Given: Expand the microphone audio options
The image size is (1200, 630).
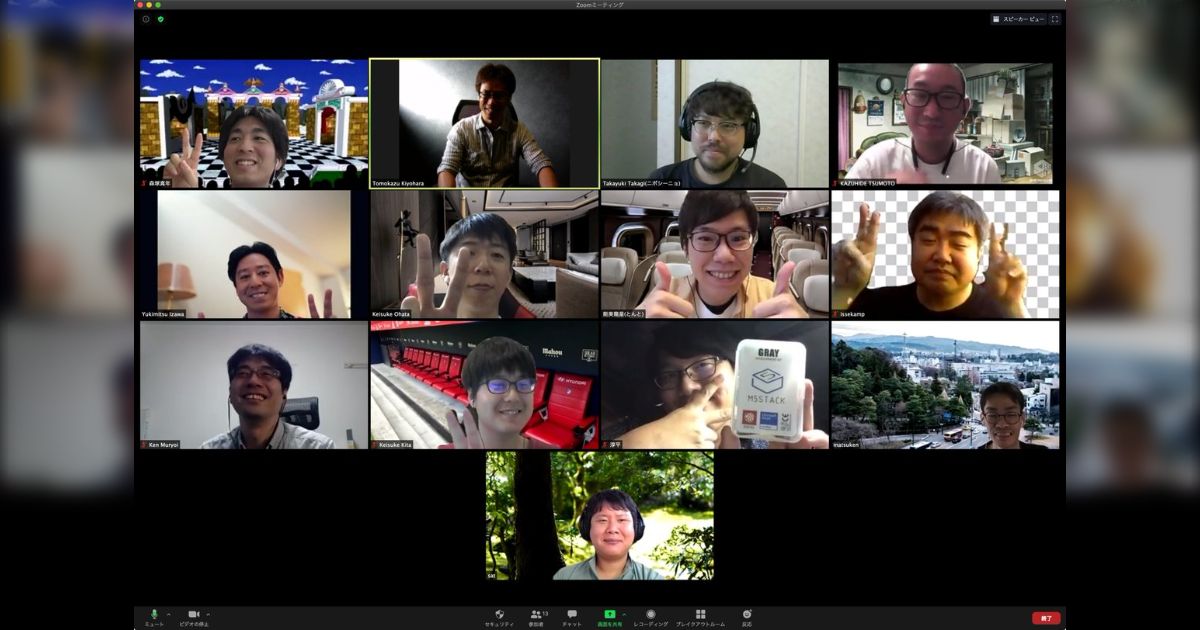Looking at the screenshot, I should pyautogui.click(x=169, y=613).
